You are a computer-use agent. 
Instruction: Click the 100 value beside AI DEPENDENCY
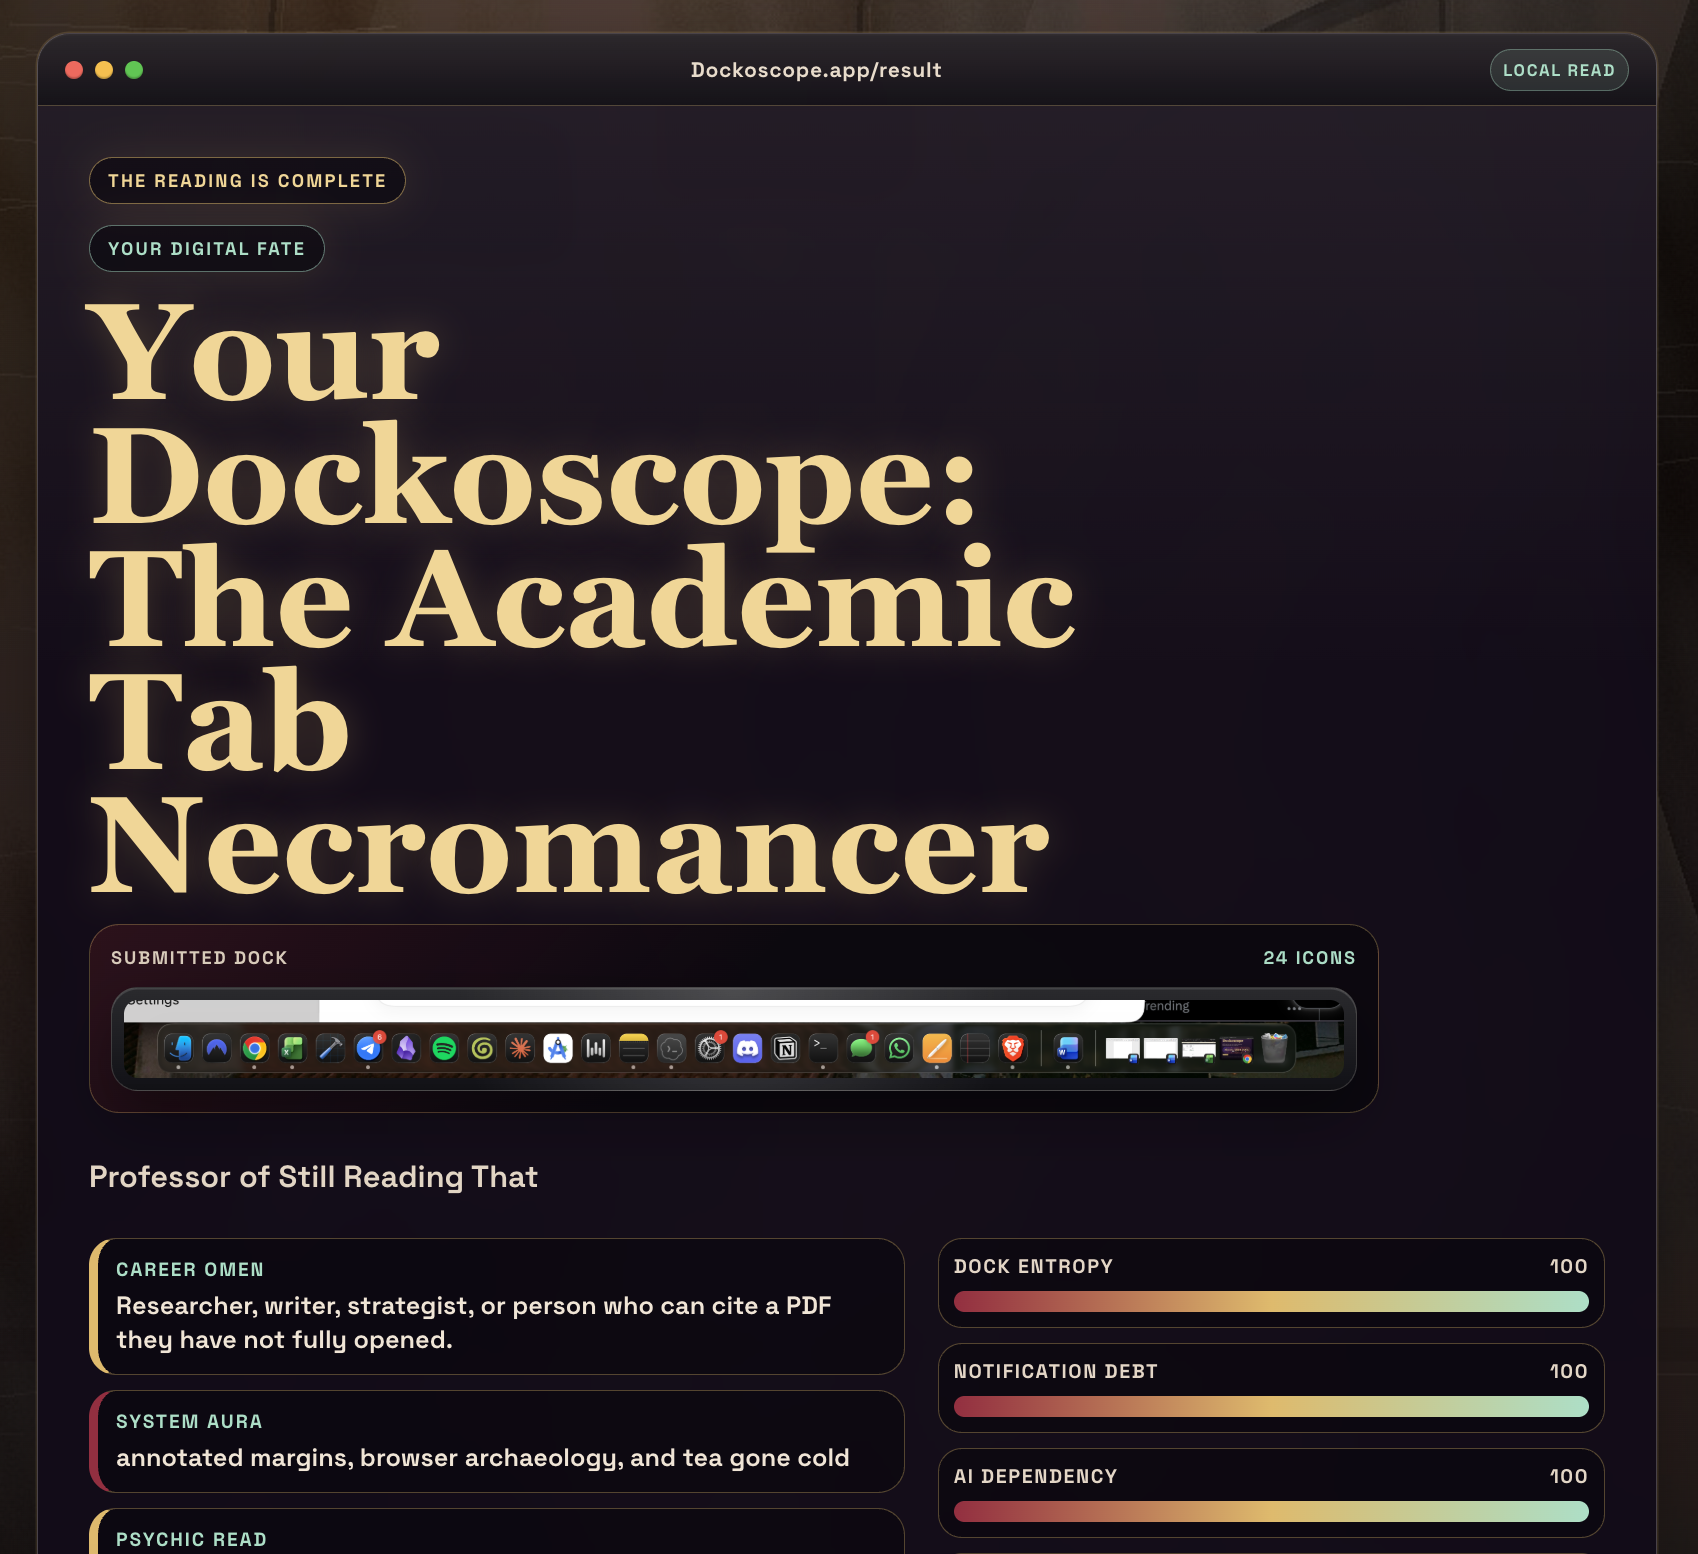click(x=1569, y=1476)
